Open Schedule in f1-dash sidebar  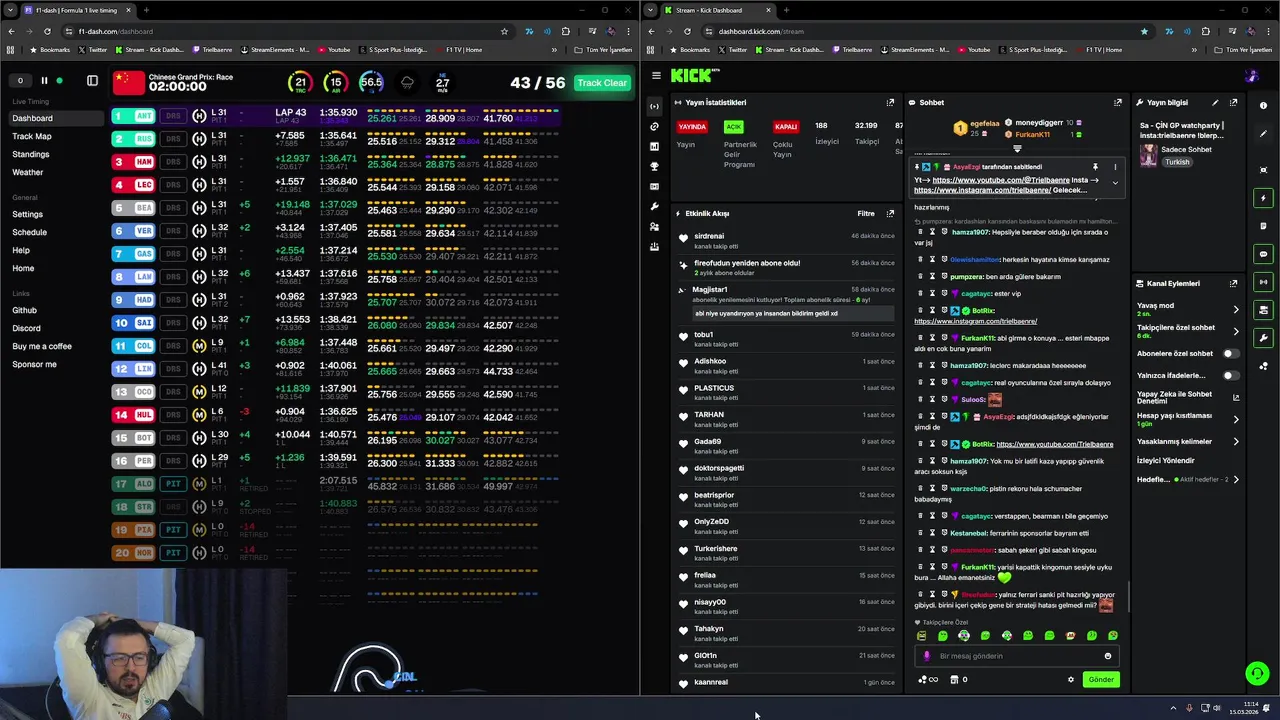click(30, 232)
